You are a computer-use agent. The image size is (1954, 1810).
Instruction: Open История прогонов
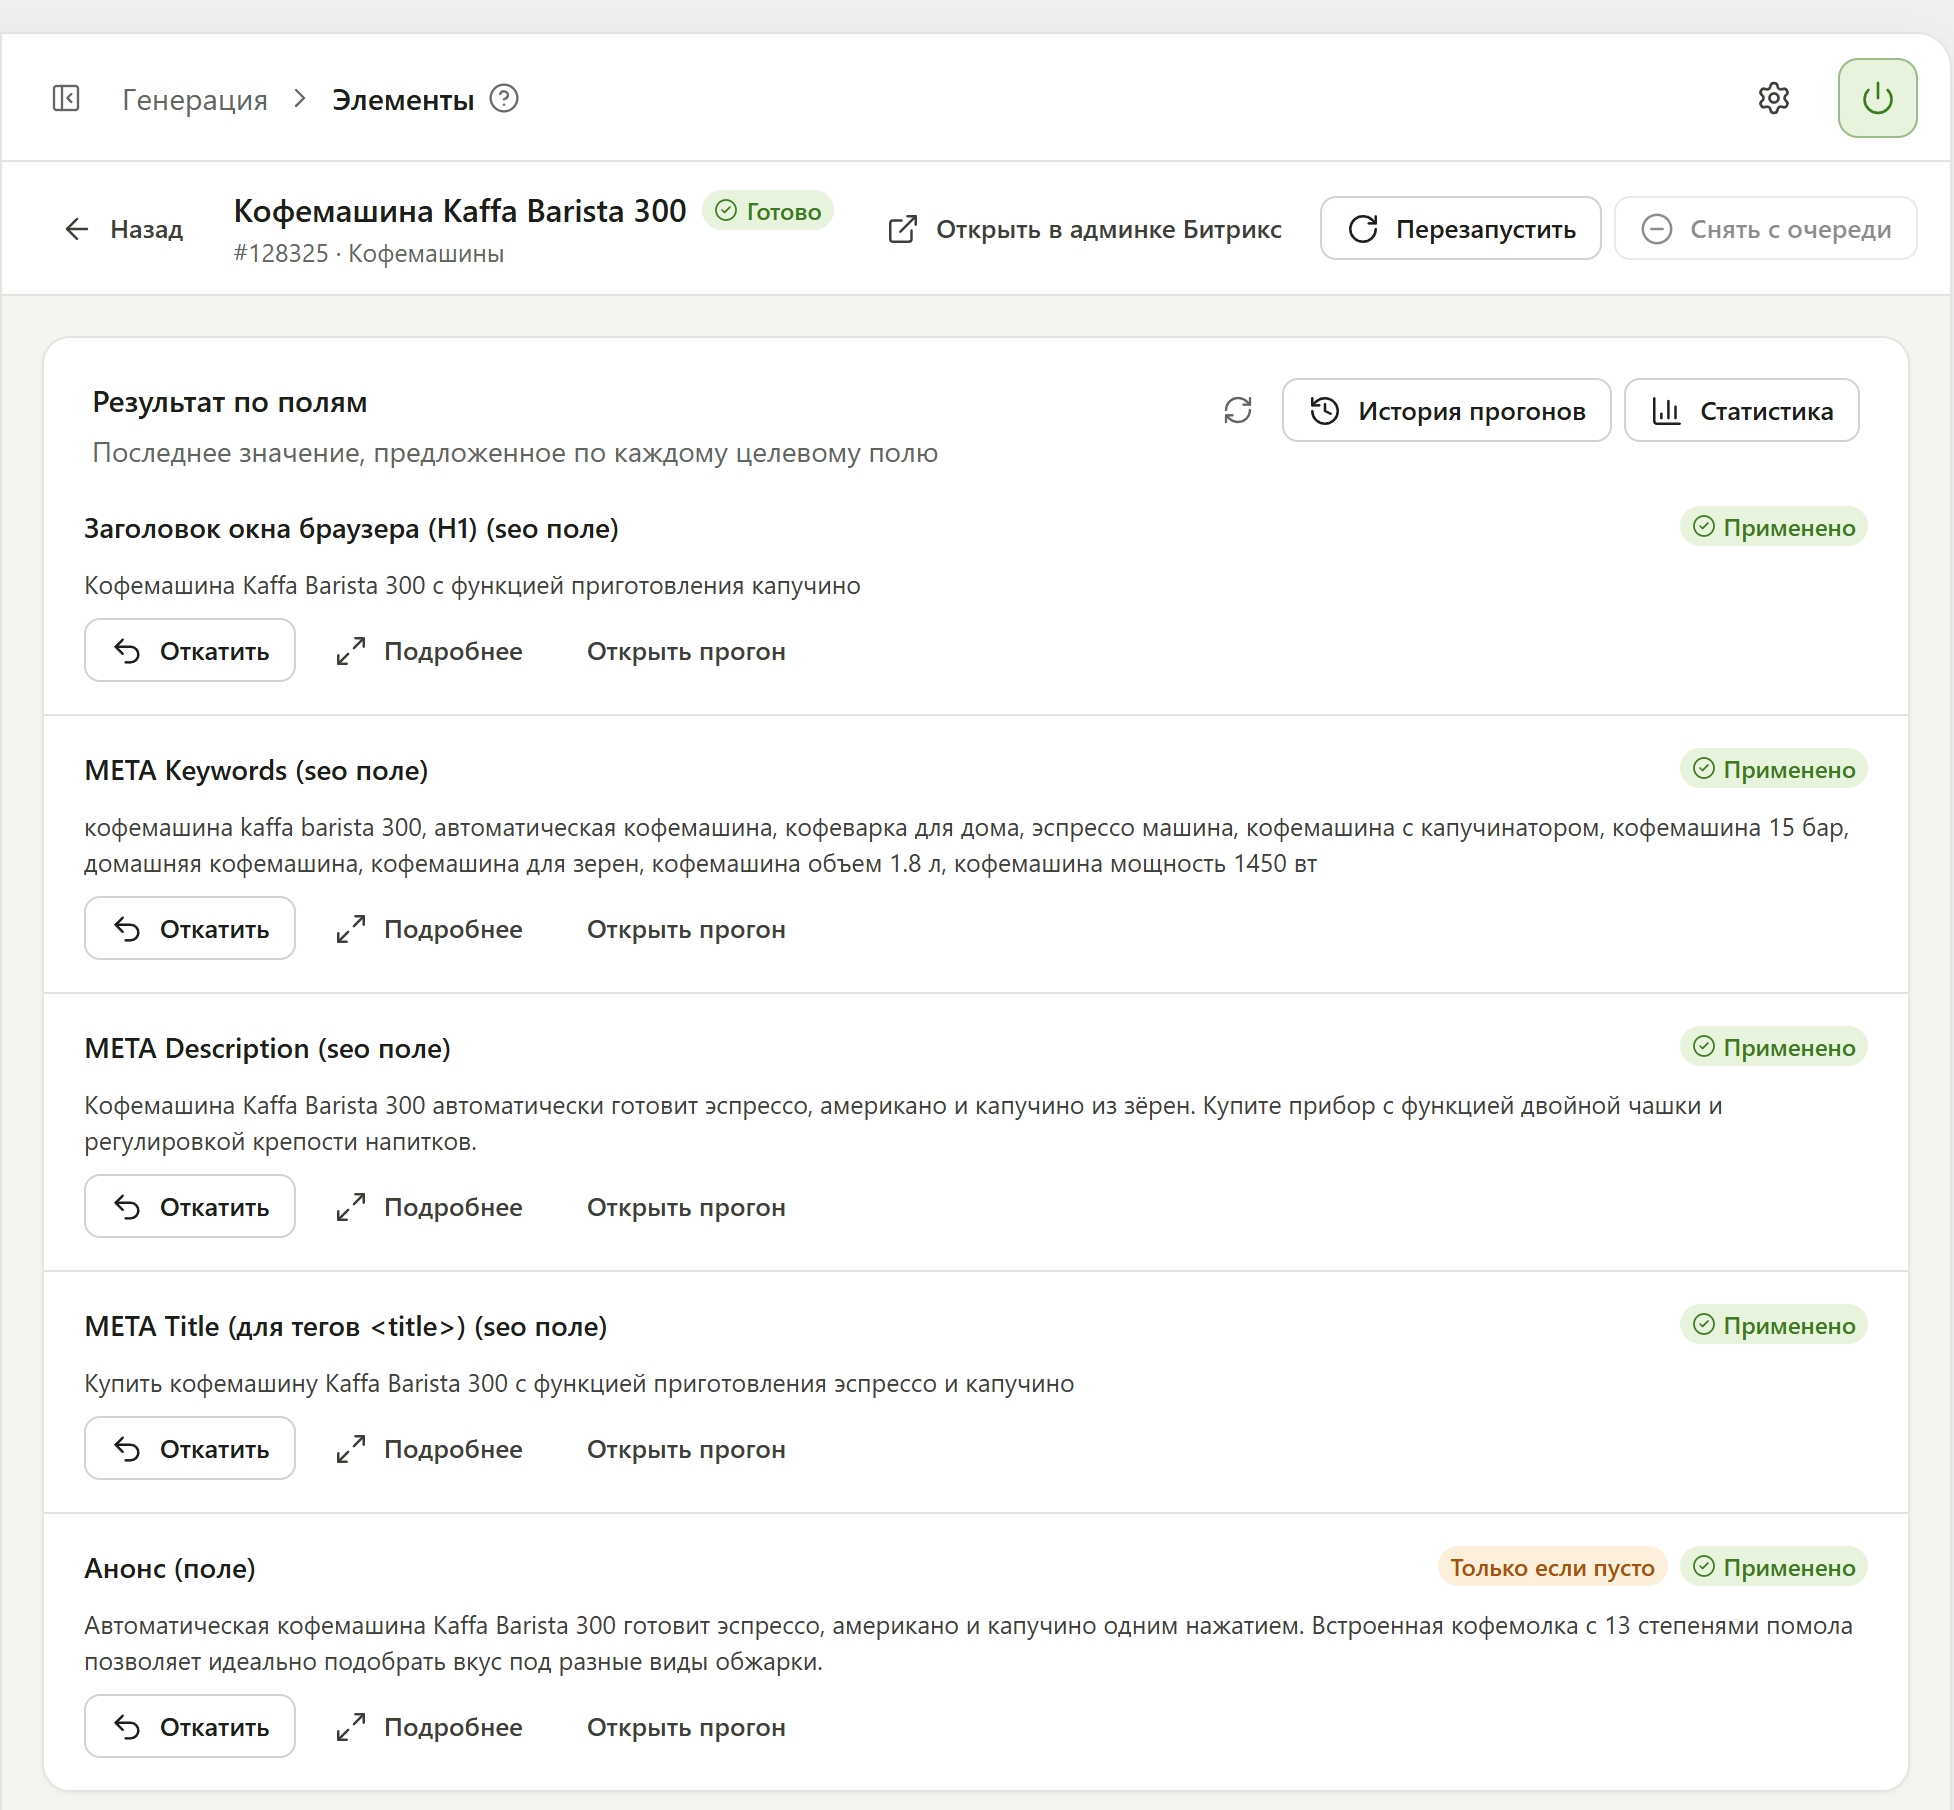point(1446,410)
